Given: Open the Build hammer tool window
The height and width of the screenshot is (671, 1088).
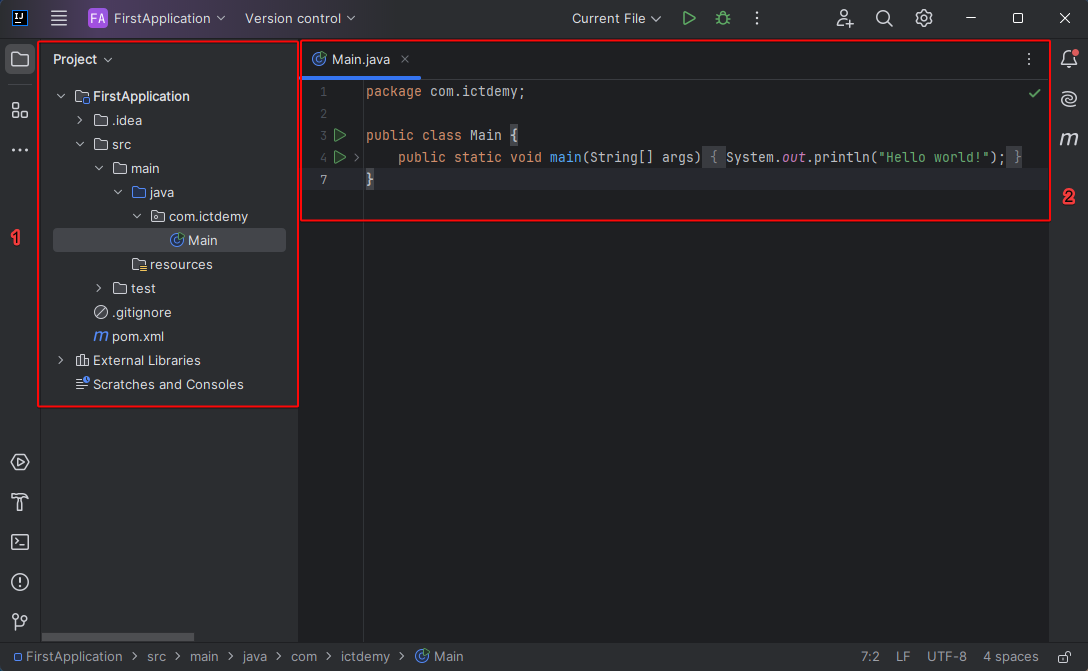Looking at the screenshot, I should click(x=20, y=502).
